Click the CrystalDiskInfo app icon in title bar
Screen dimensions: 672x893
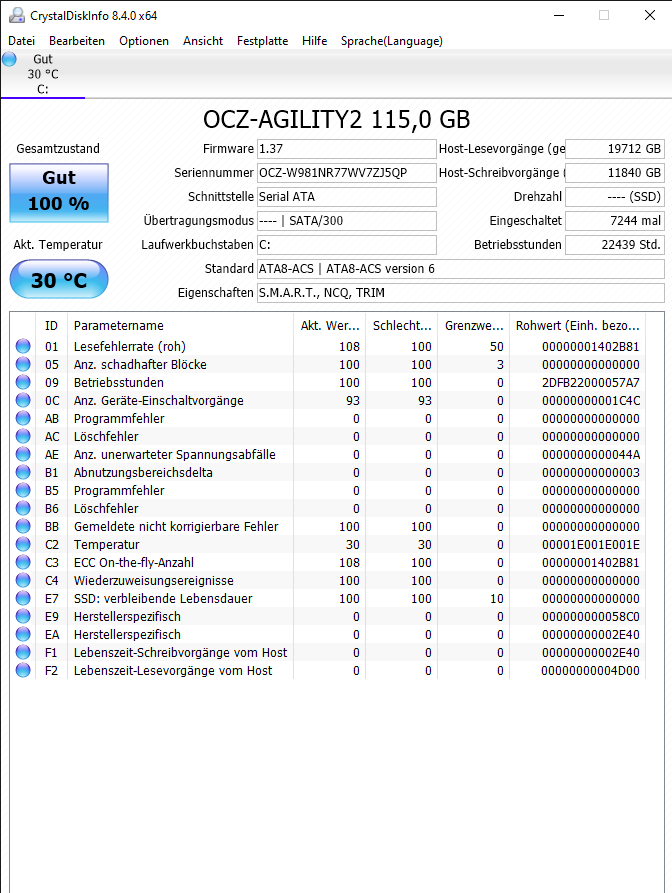point(17,15)
